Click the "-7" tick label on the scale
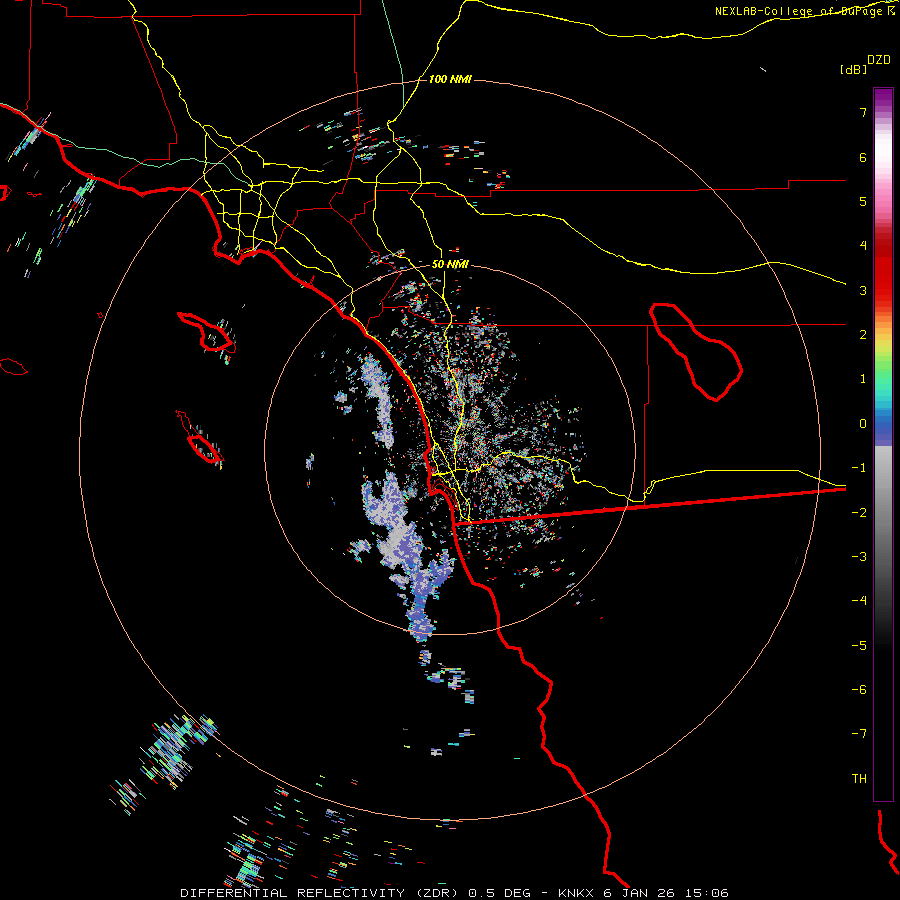The width and height of the screenshot is (900, 900). pos(859,734)
